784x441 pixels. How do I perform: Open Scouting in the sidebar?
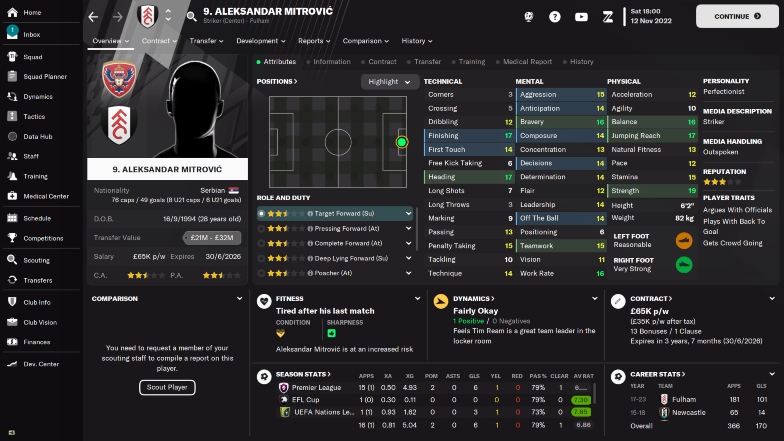(x=36, y=260)
